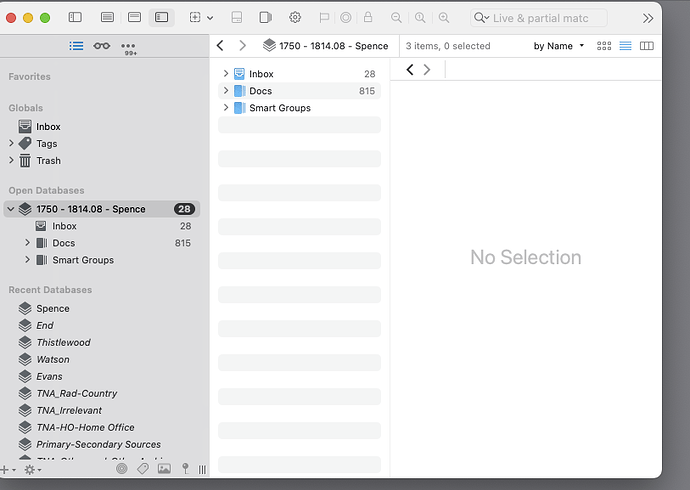690x490 pixels.
Task: Select the 1750 - 1814.08 - Spence database
Action: [x=102, y=209]
